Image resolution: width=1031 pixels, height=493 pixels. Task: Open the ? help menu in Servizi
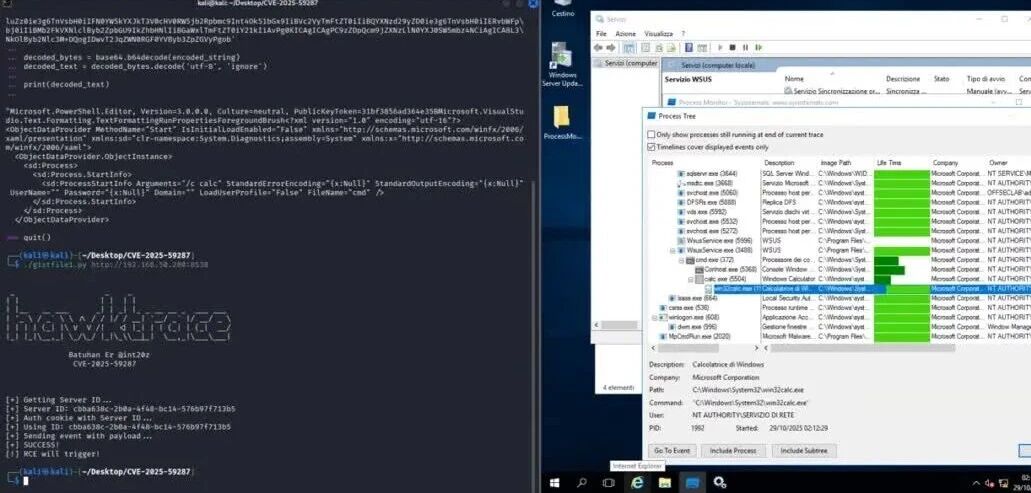coord(683,34)
